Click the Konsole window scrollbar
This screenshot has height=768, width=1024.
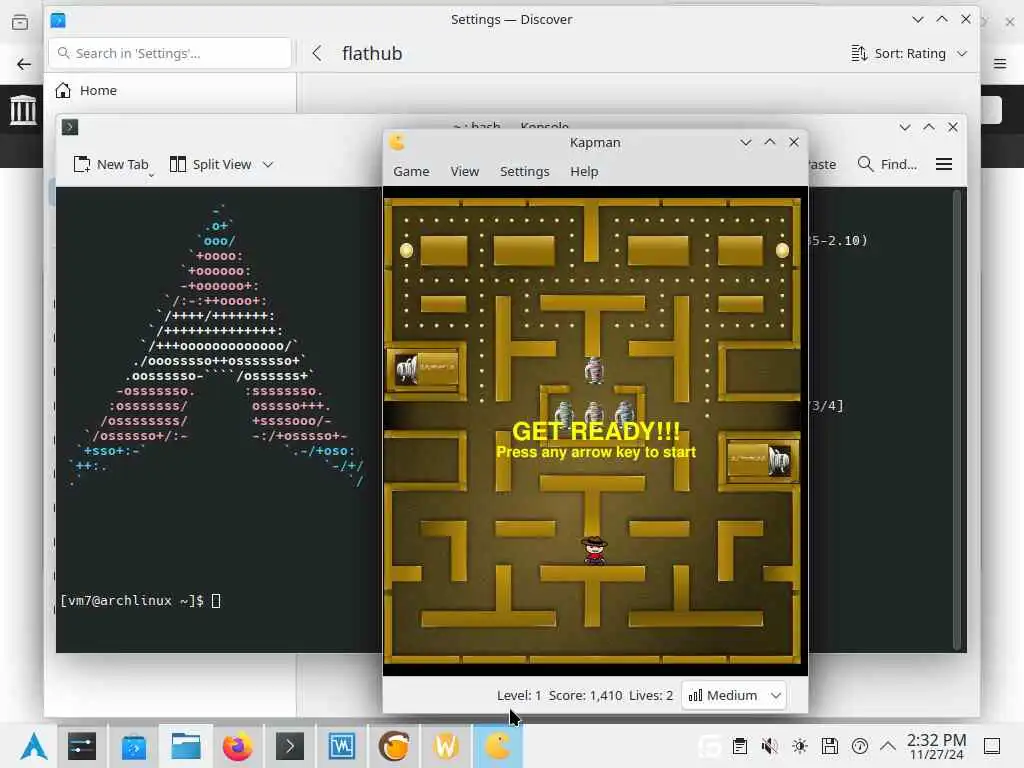957,418
